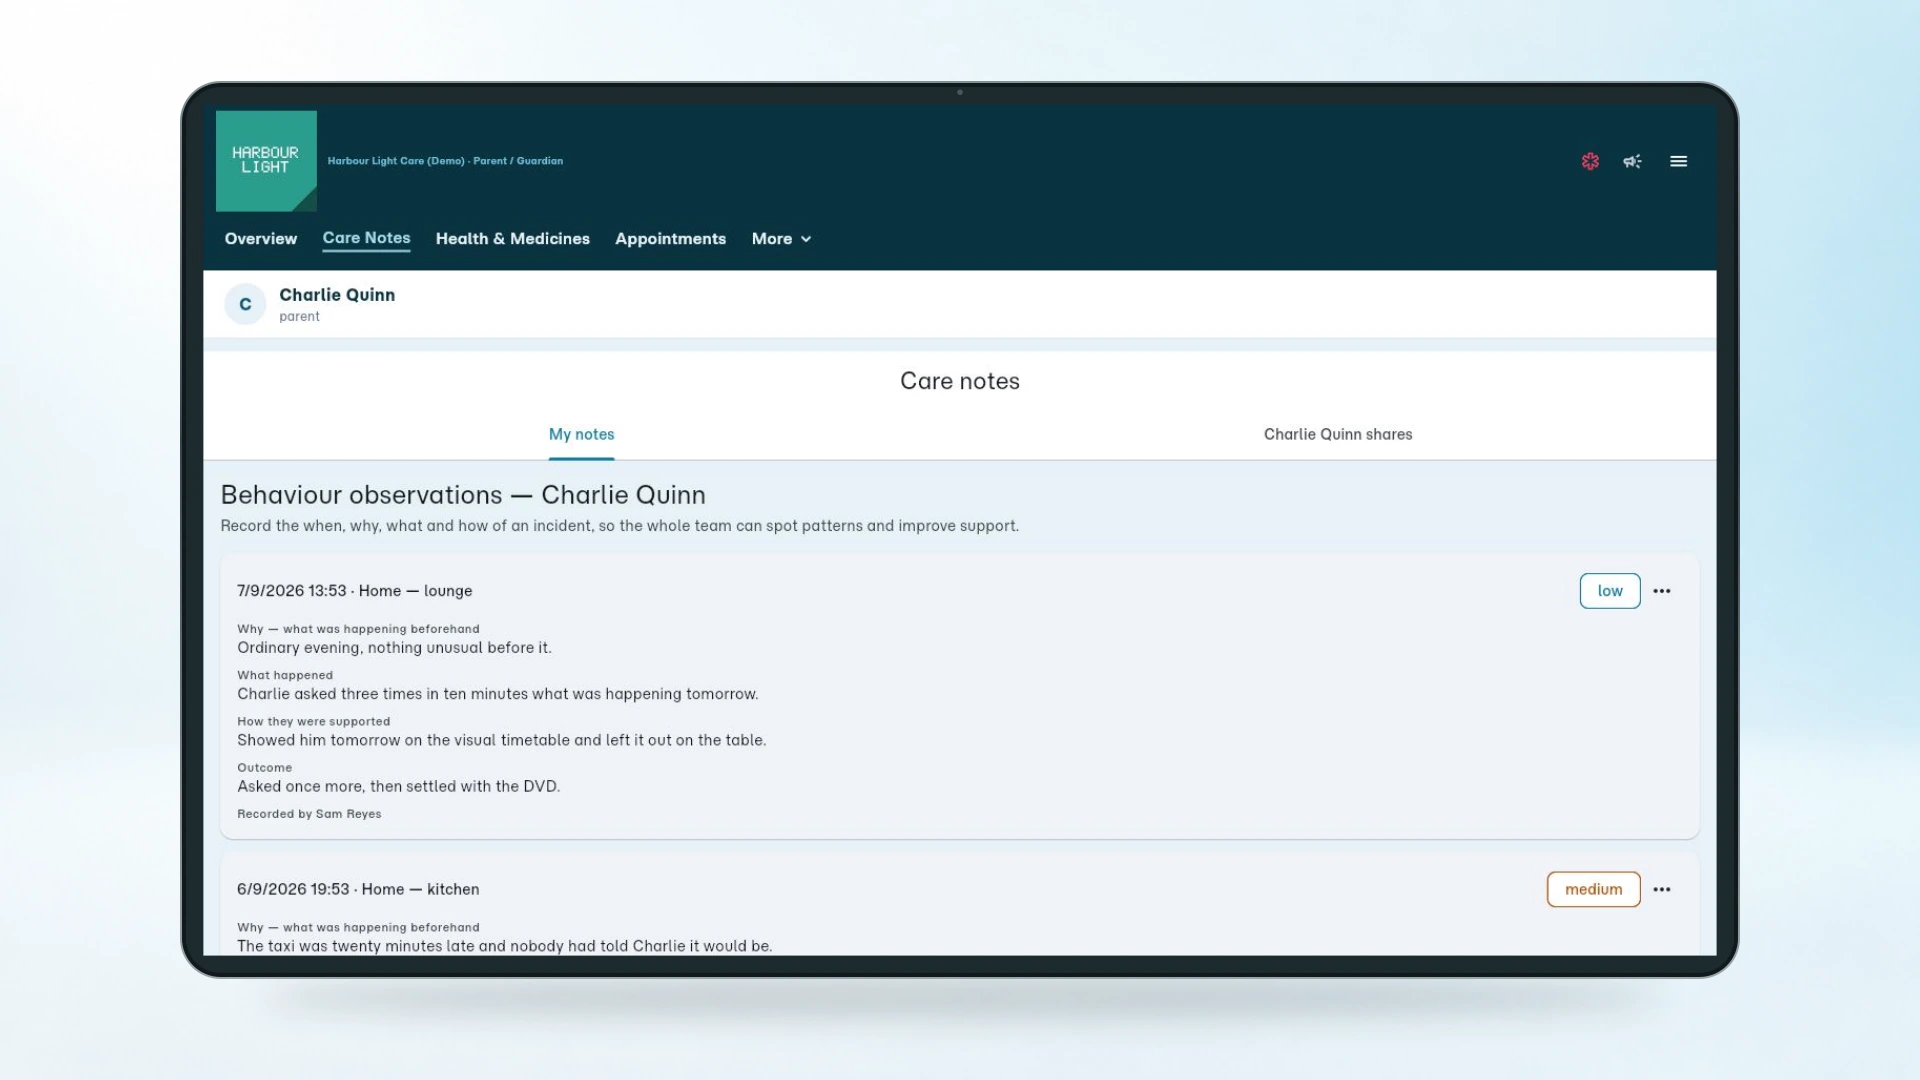Viewport: 1920px width, 1080px height.
Task: Expand the More navigation dropdown
Action: (781, 239)
